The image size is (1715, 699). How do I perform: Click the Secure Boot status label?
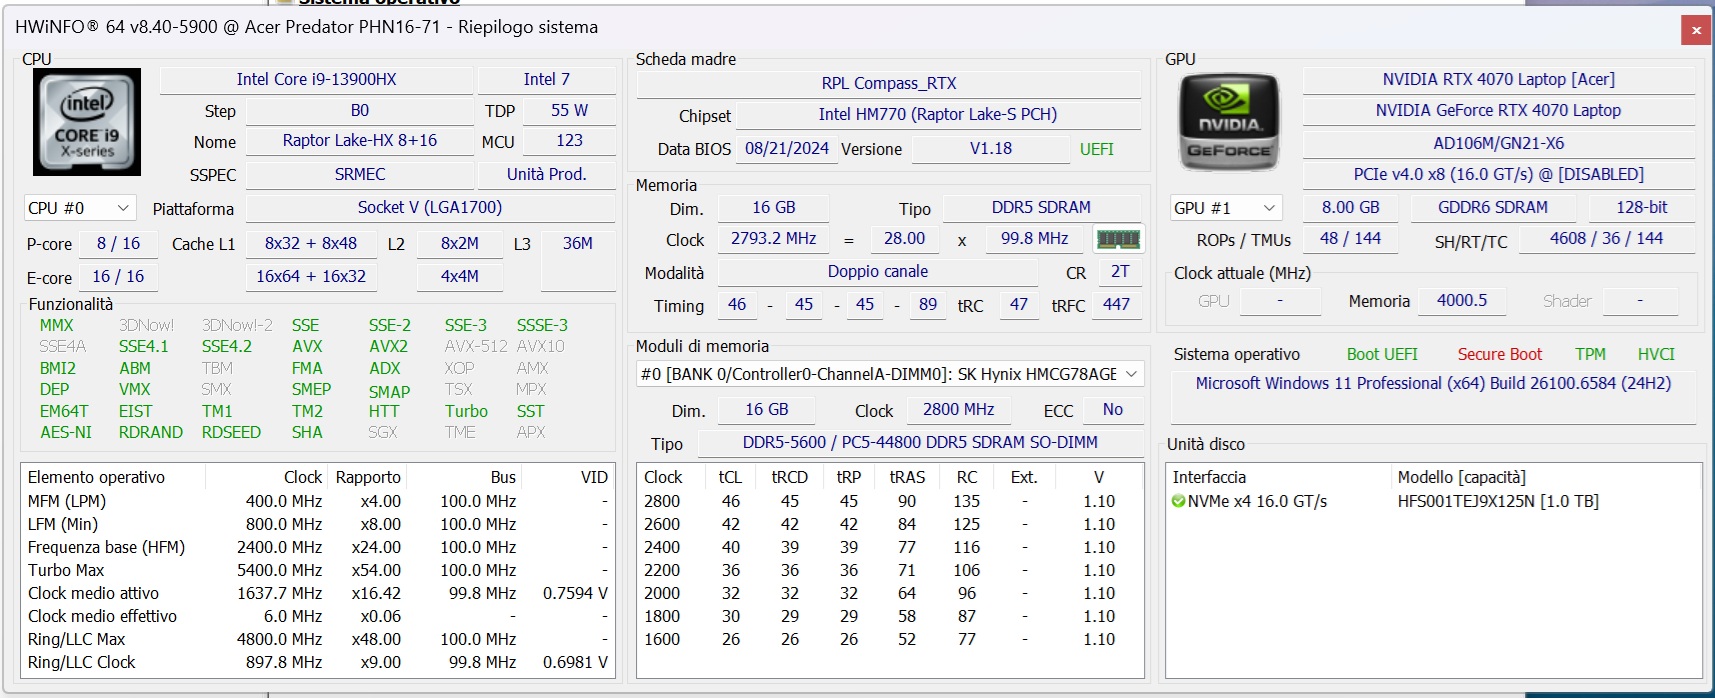pos(1499,355)
